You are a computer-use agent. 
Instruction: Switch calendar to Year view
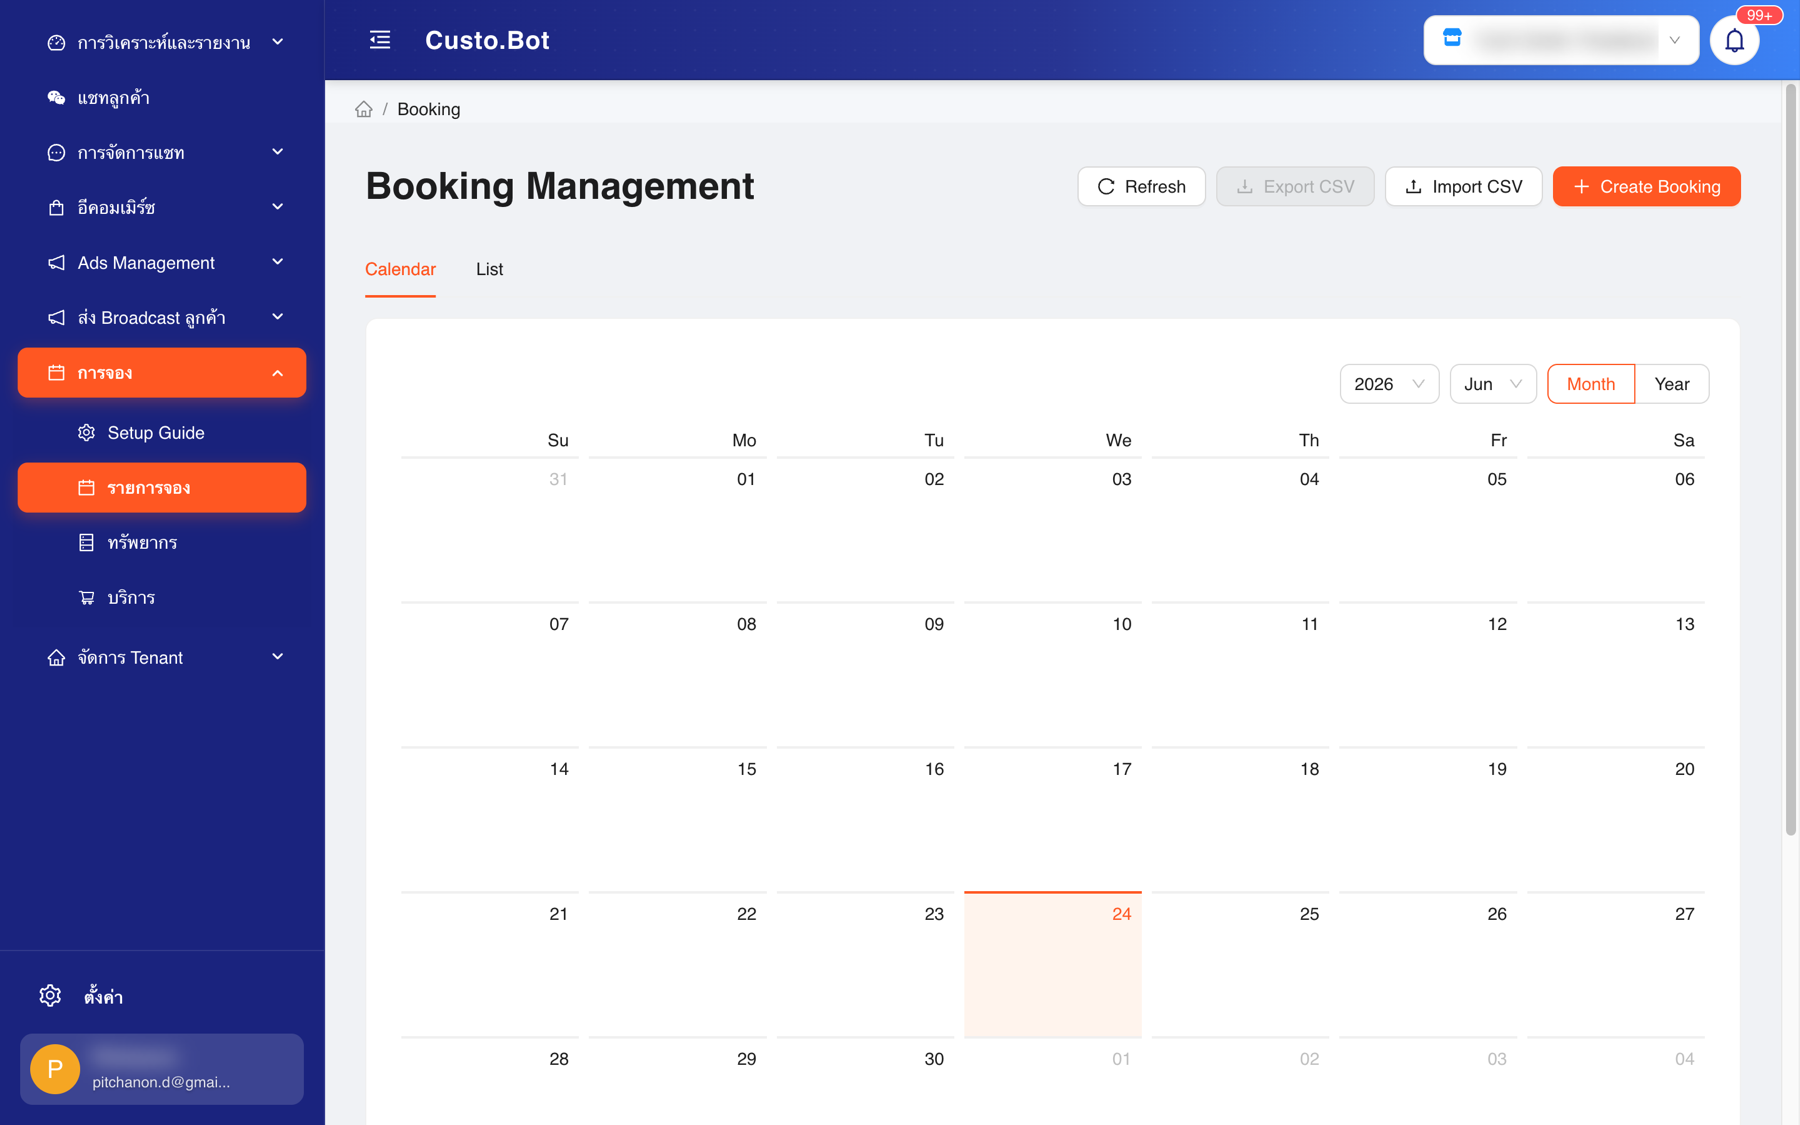click(1672, 384)
